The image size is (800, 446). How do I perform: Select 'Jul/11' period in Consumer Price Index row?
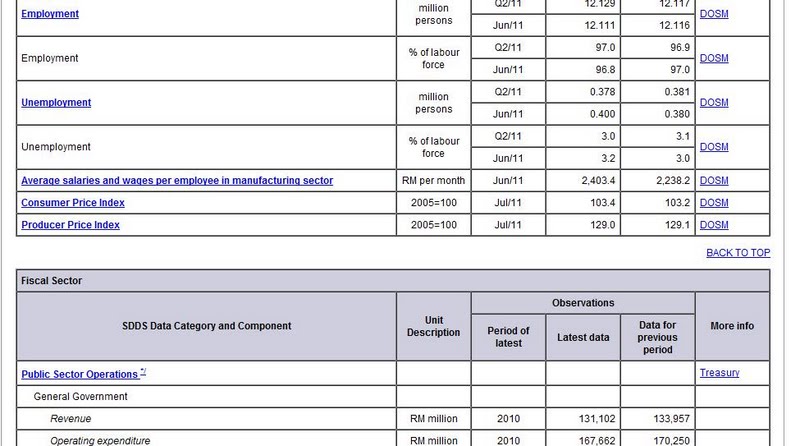[508, 203]
